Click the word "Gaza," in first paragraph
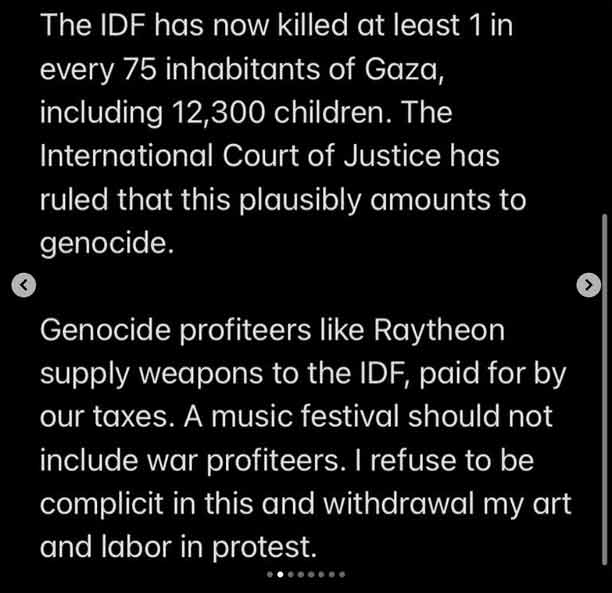612x593 pixels. [x=404, y=69]
